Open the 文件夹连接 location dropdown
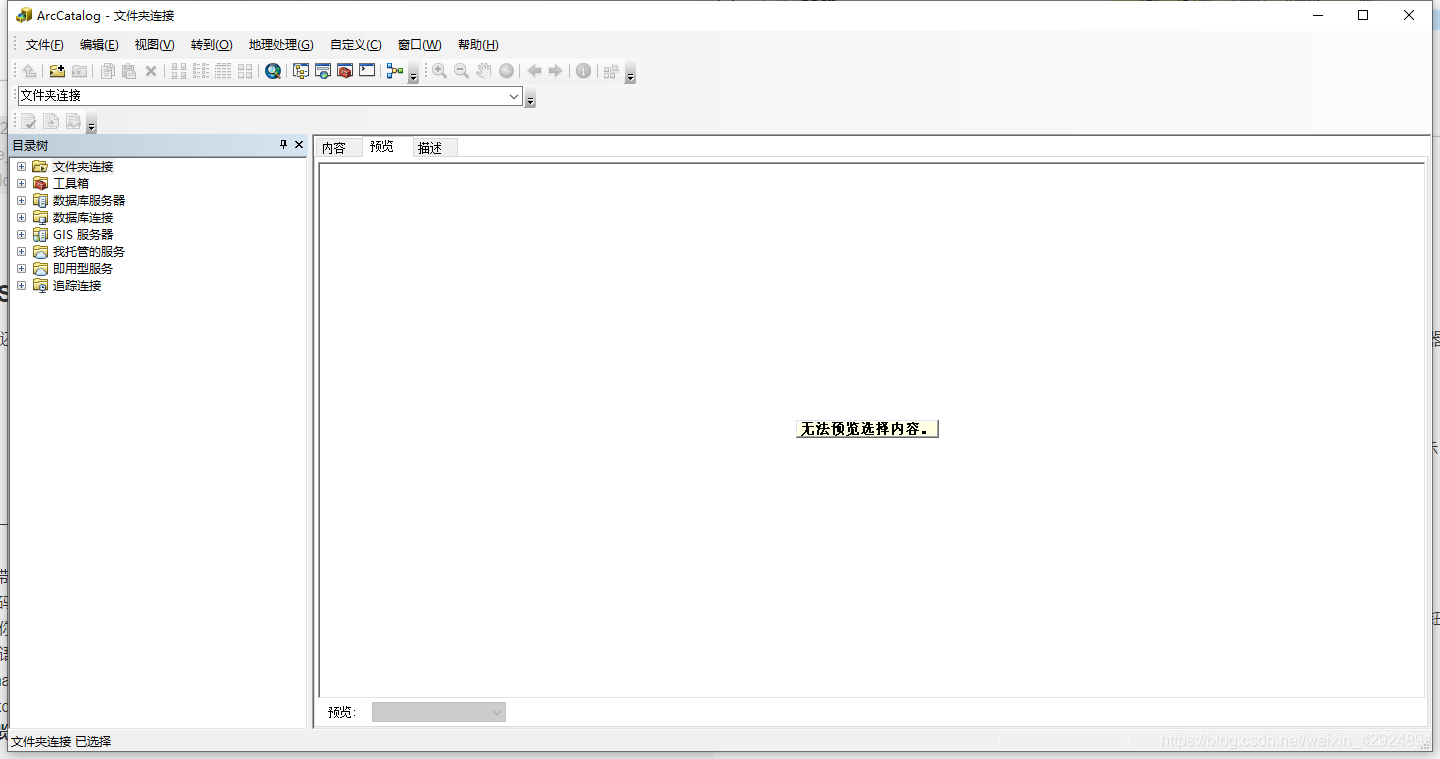Viewport: 1440px width, 759px height. point(514,96)
